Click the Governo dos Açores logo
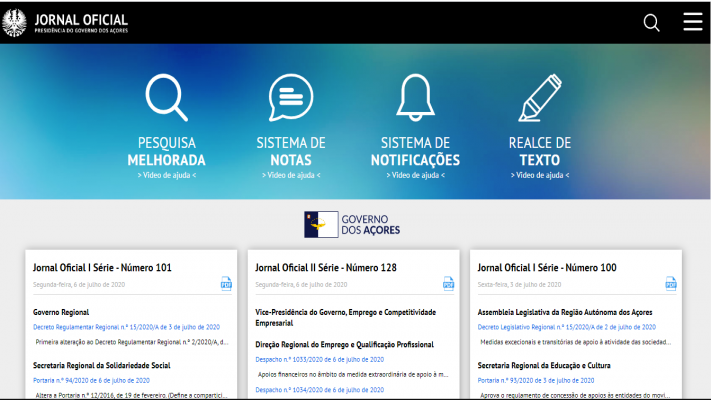The width and height of the screenshot is (711, 400). 355,224
